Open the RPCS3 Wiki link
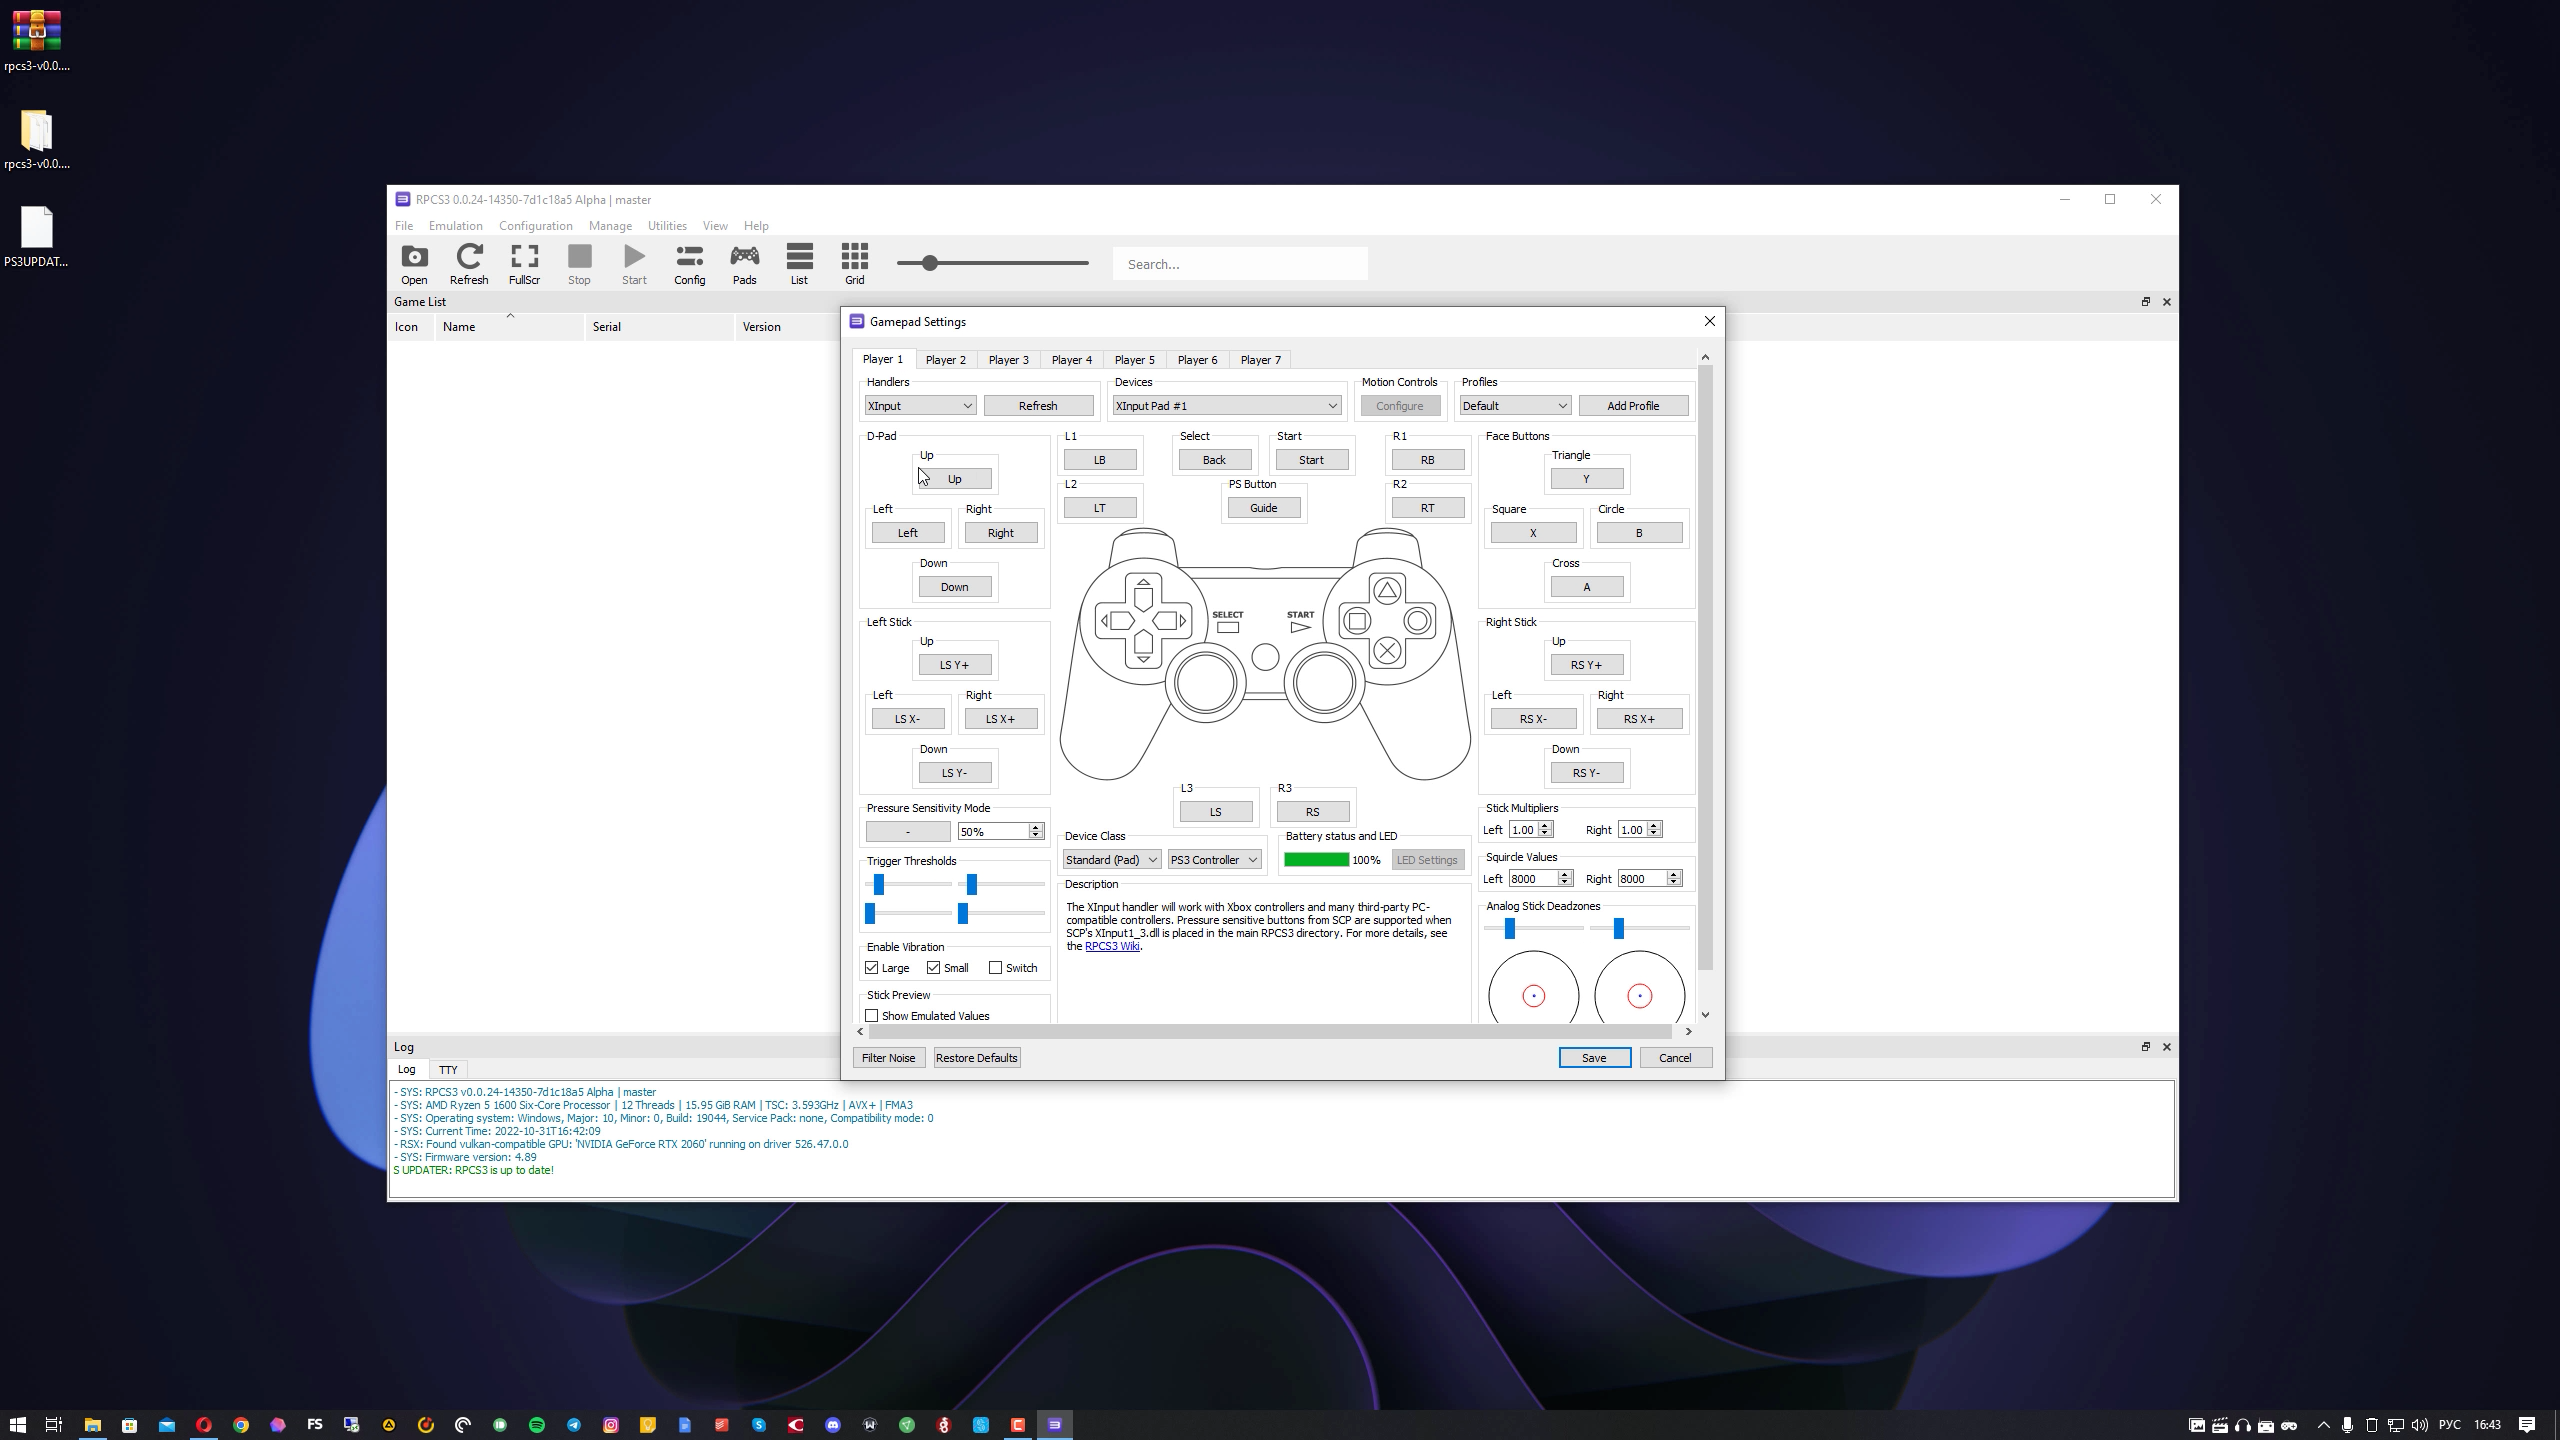The height and width of the screenshot is (1440, 2560). (1112, 946)
